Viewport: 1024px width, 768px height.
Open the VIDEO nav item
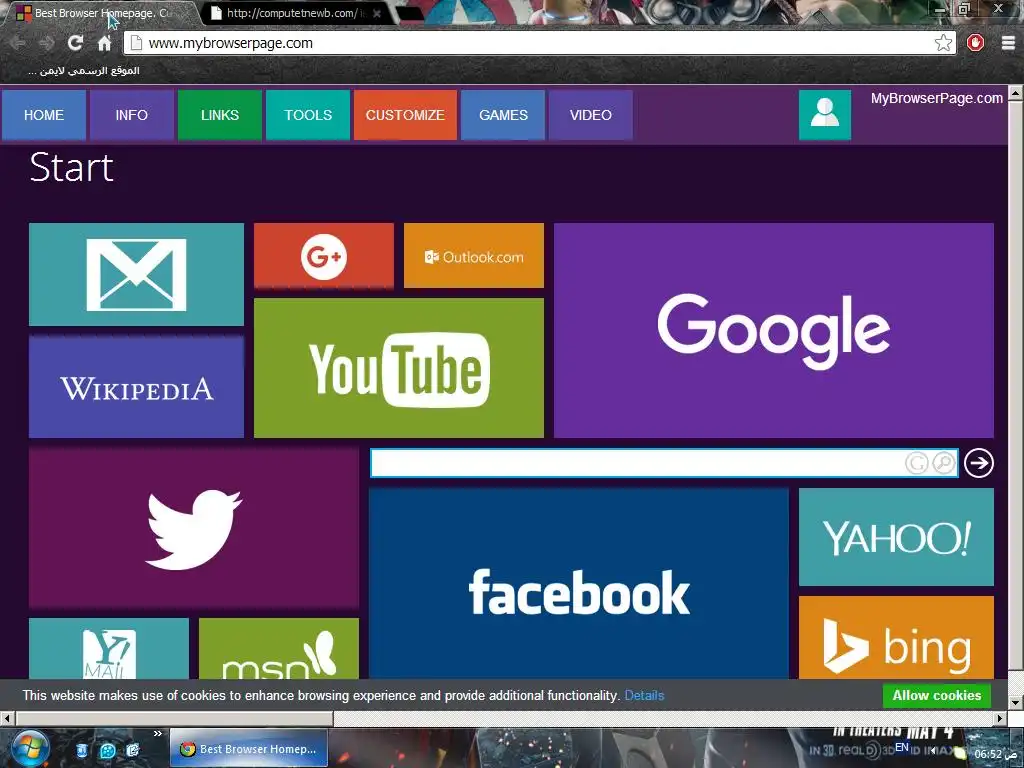click(x=590, y=115)
